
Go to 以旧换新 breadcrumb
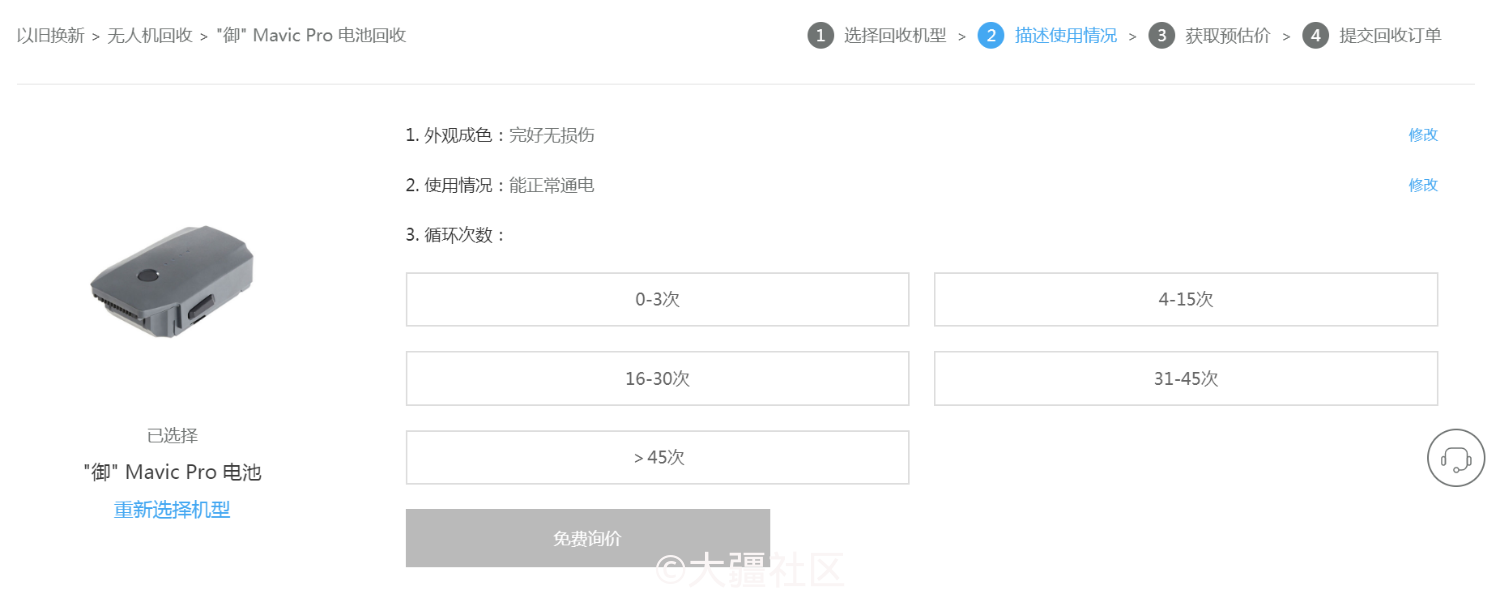(51, 36)
